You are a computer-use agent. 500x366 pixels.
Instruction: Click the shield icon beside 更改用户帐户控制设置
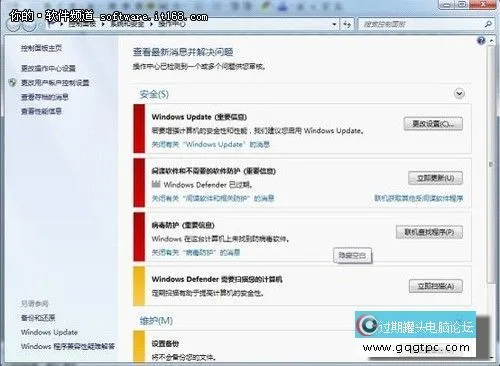coord(12,82)
